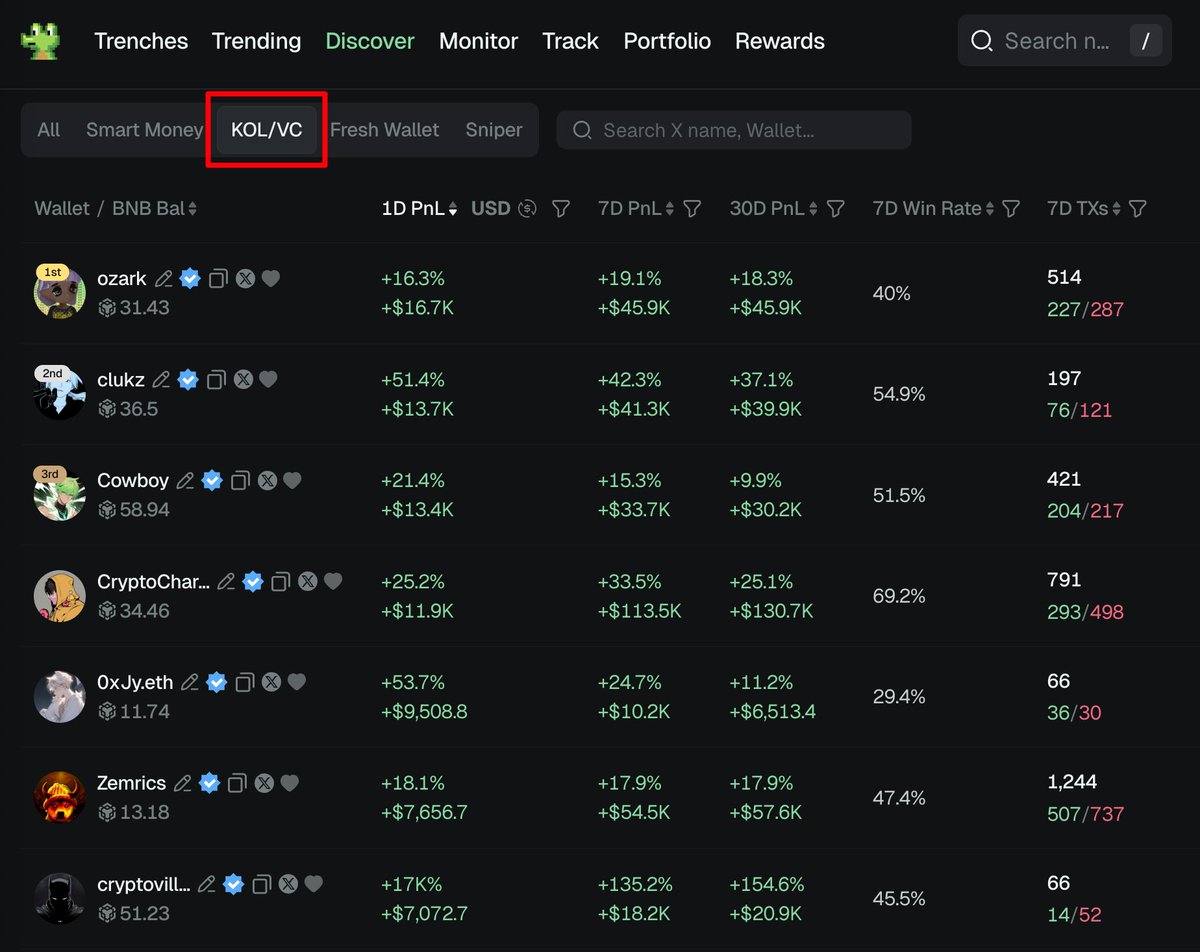
Task: Click the edit pencil icon next to ozark
Action: (x=164, y=279)
